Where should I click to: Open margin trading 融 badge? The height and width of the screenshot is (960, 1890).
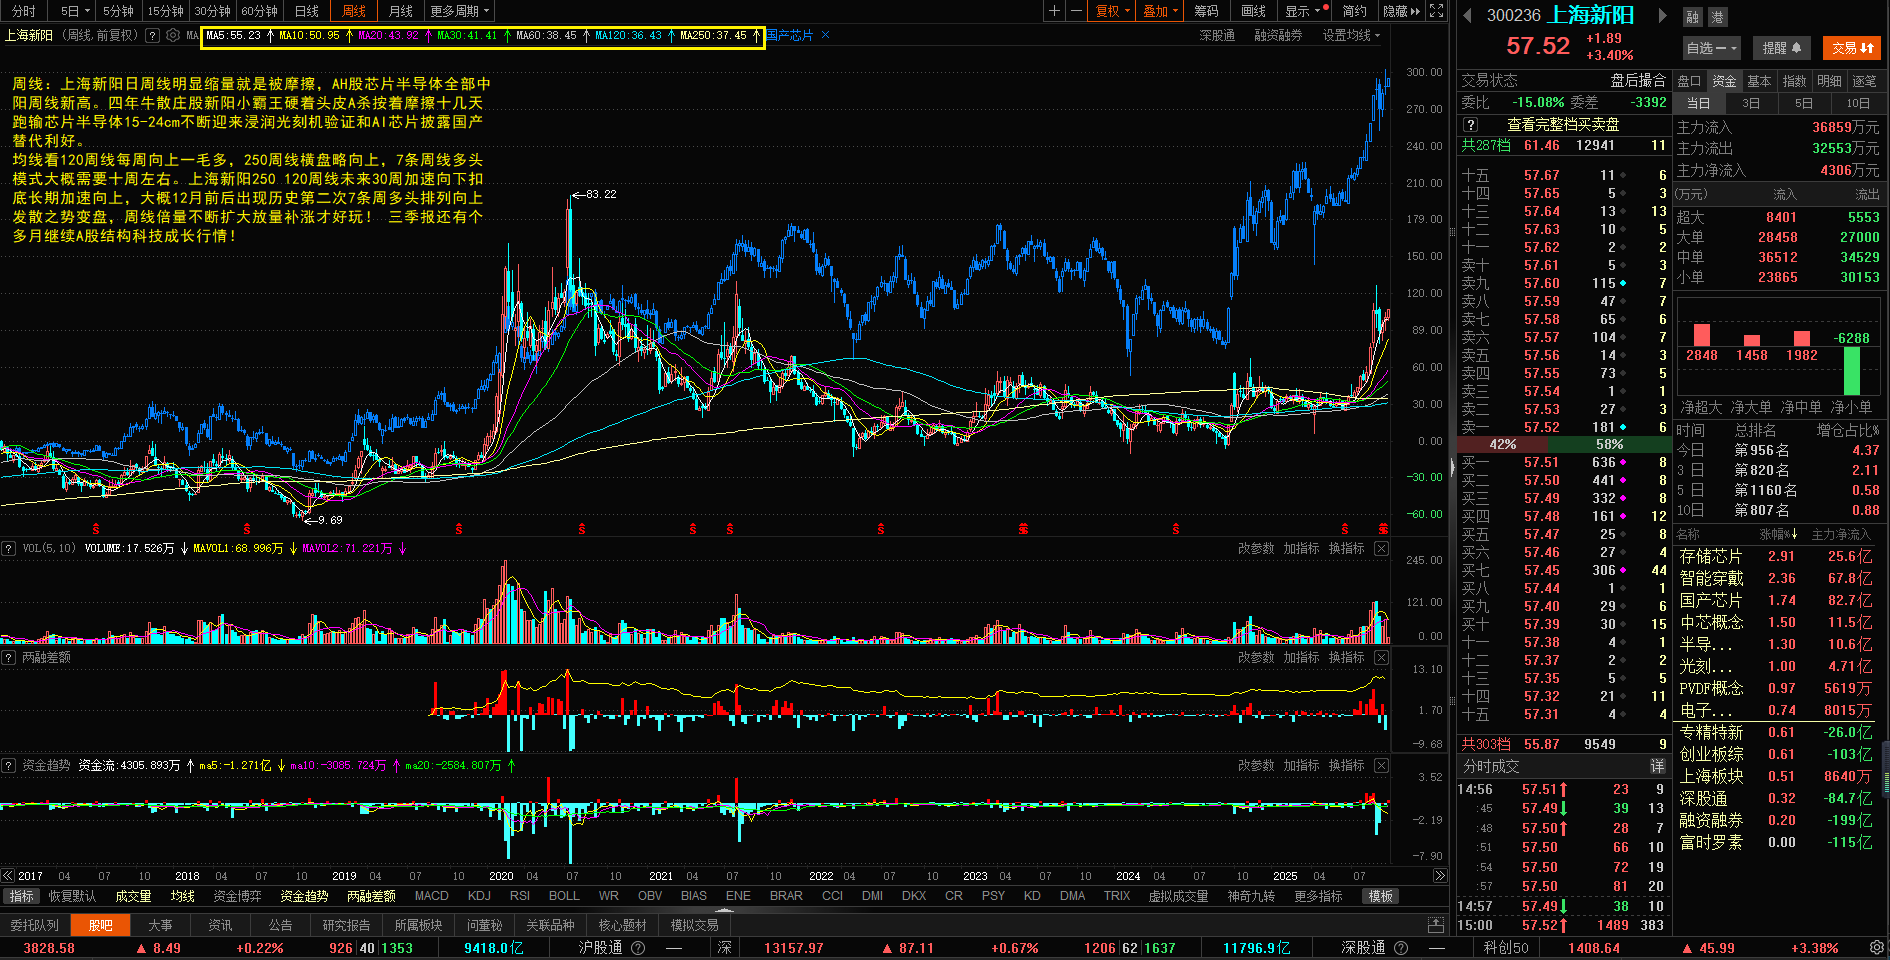(x=1692, y=17)
